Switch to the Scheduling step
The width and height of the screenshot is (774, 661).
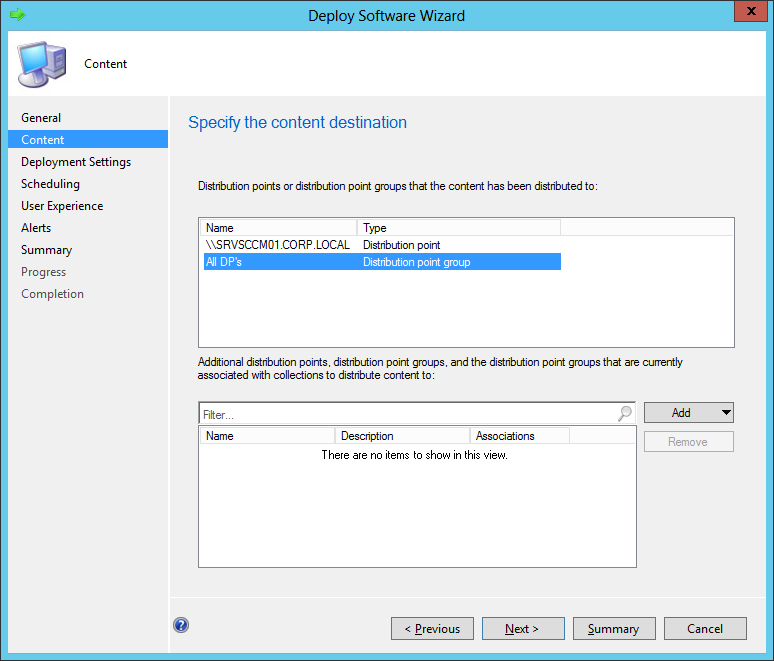click(50, 184)
